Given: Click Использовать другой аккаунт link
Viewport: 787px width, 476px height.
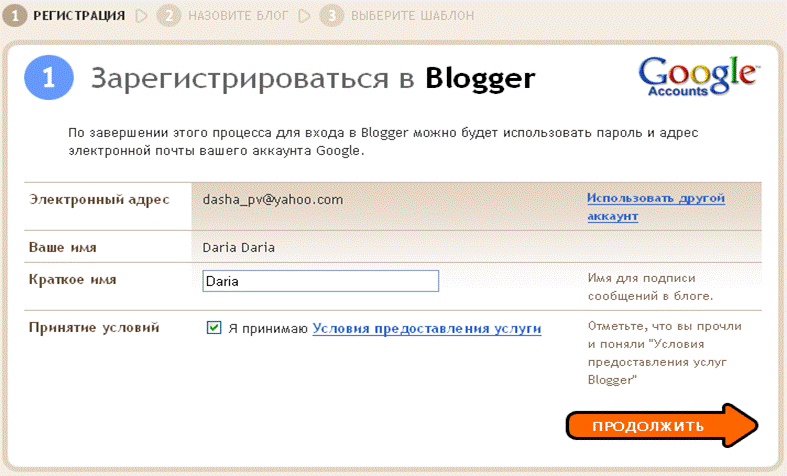Looking at the screenshot, I should pyautogui.click(x=656, y=207).
